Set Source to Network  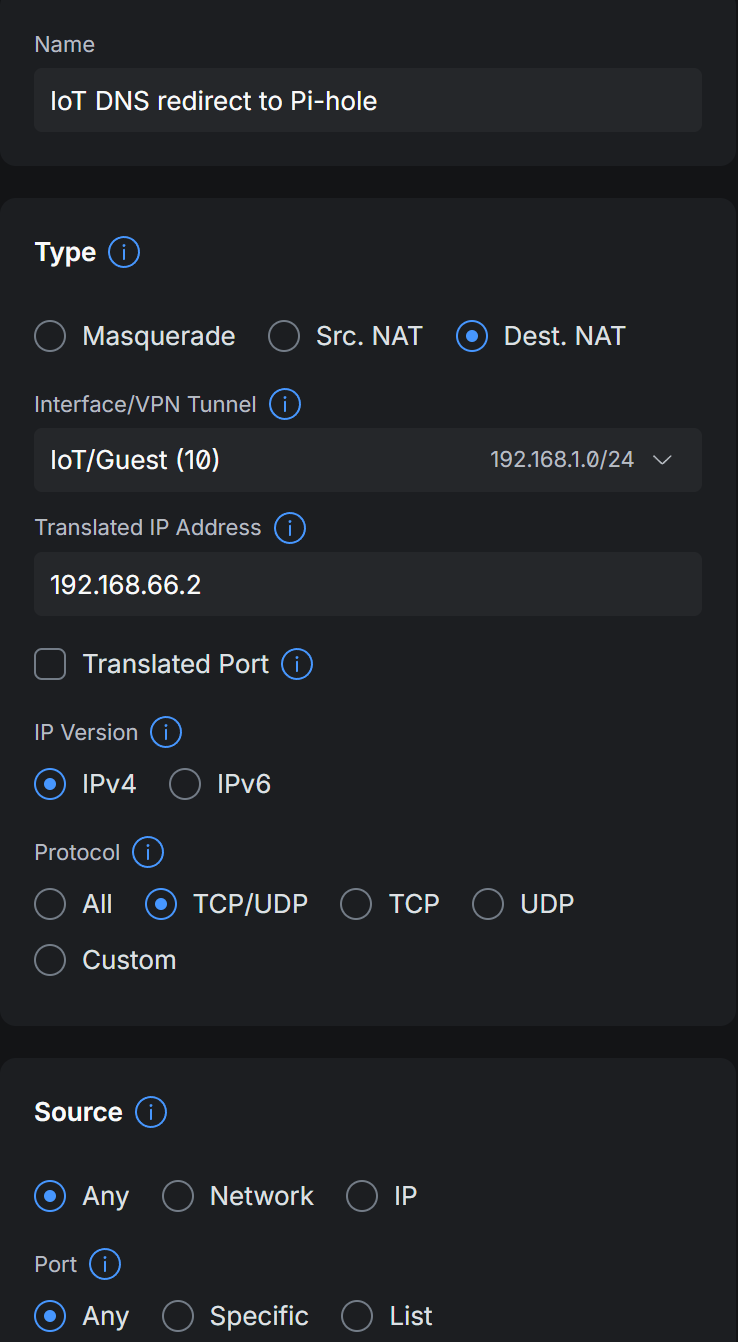point(178,1196)
